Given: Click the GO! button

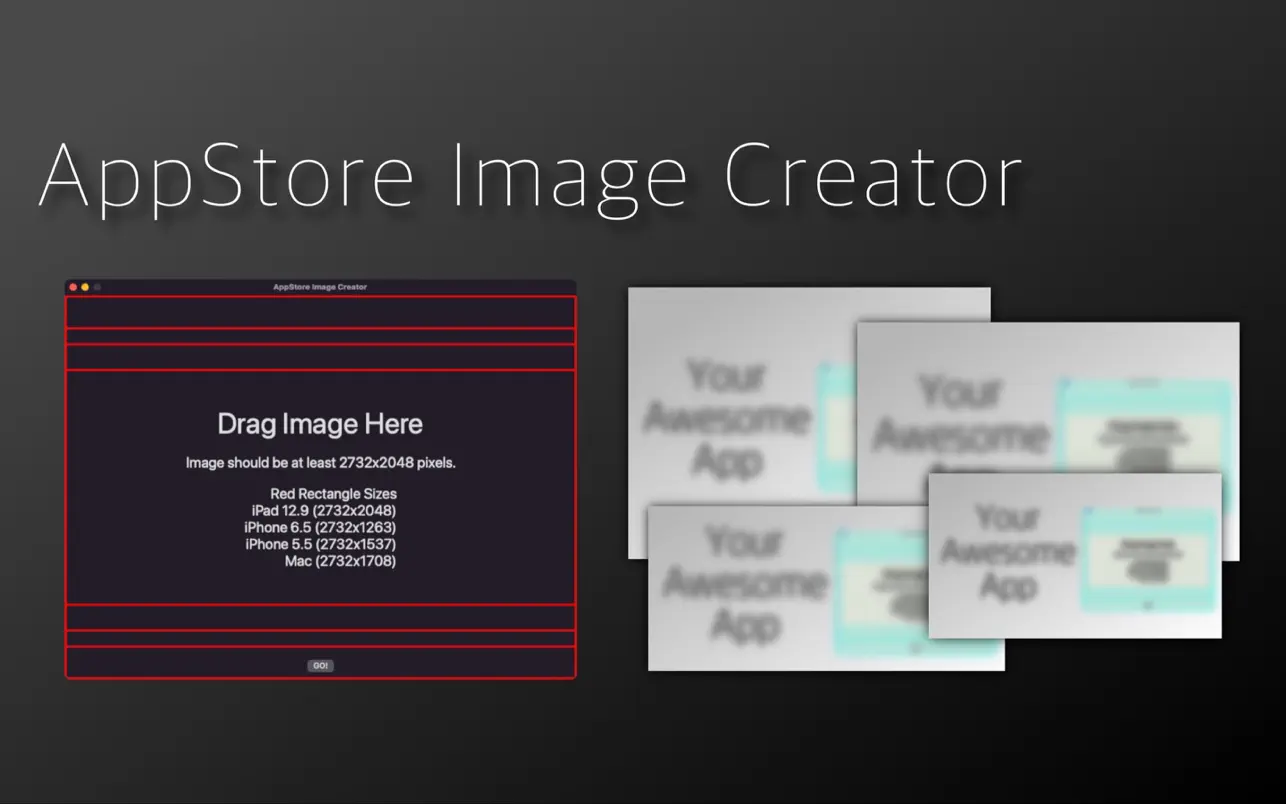Looking at the screenshot, I should 320,665.
